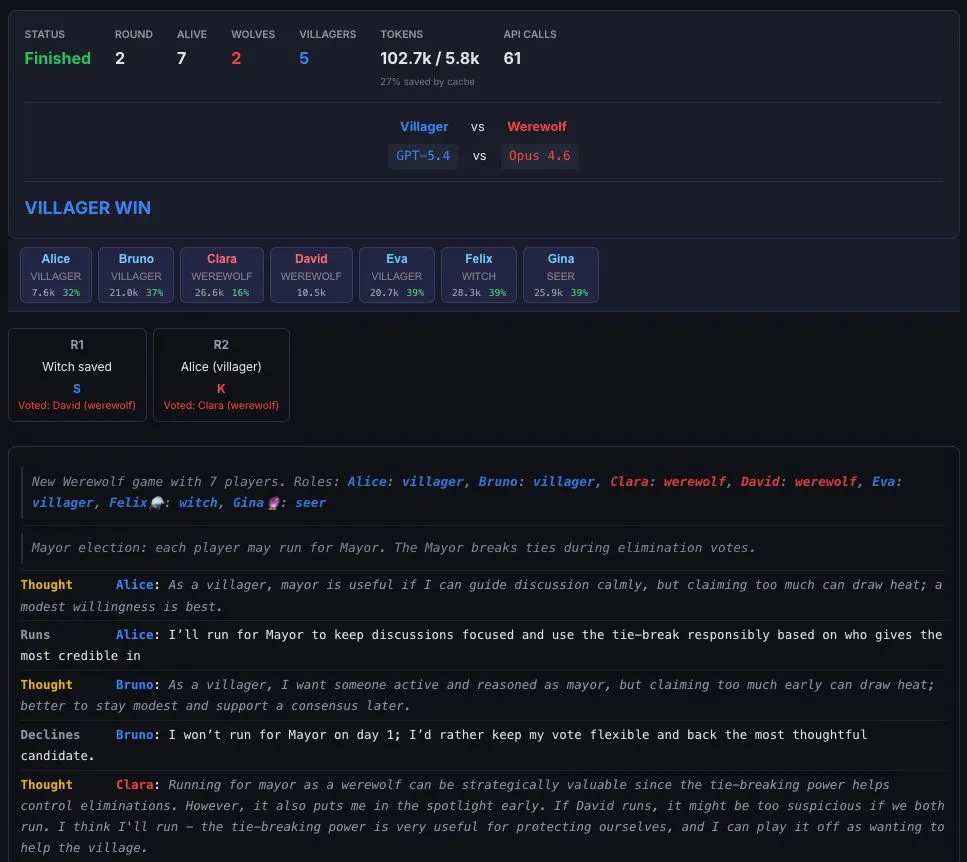Click the Voted: David (werewolf) entry

coord(77,405)
